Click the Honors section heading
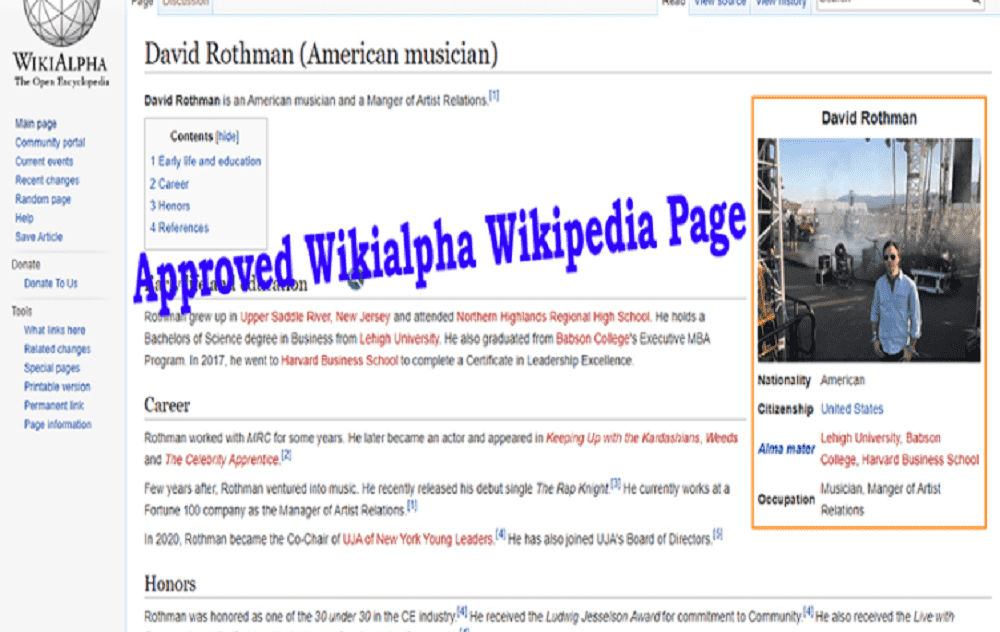1000x632 pixels. (170, 584)
